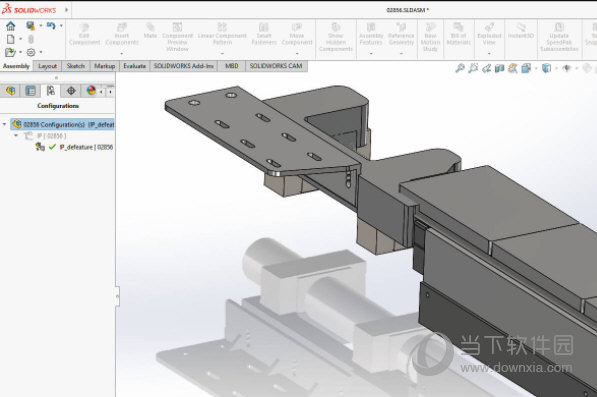This screenshot has width=597, height=397.
Task: Click the Edit Component tool
Action: [x=85, y=33]
